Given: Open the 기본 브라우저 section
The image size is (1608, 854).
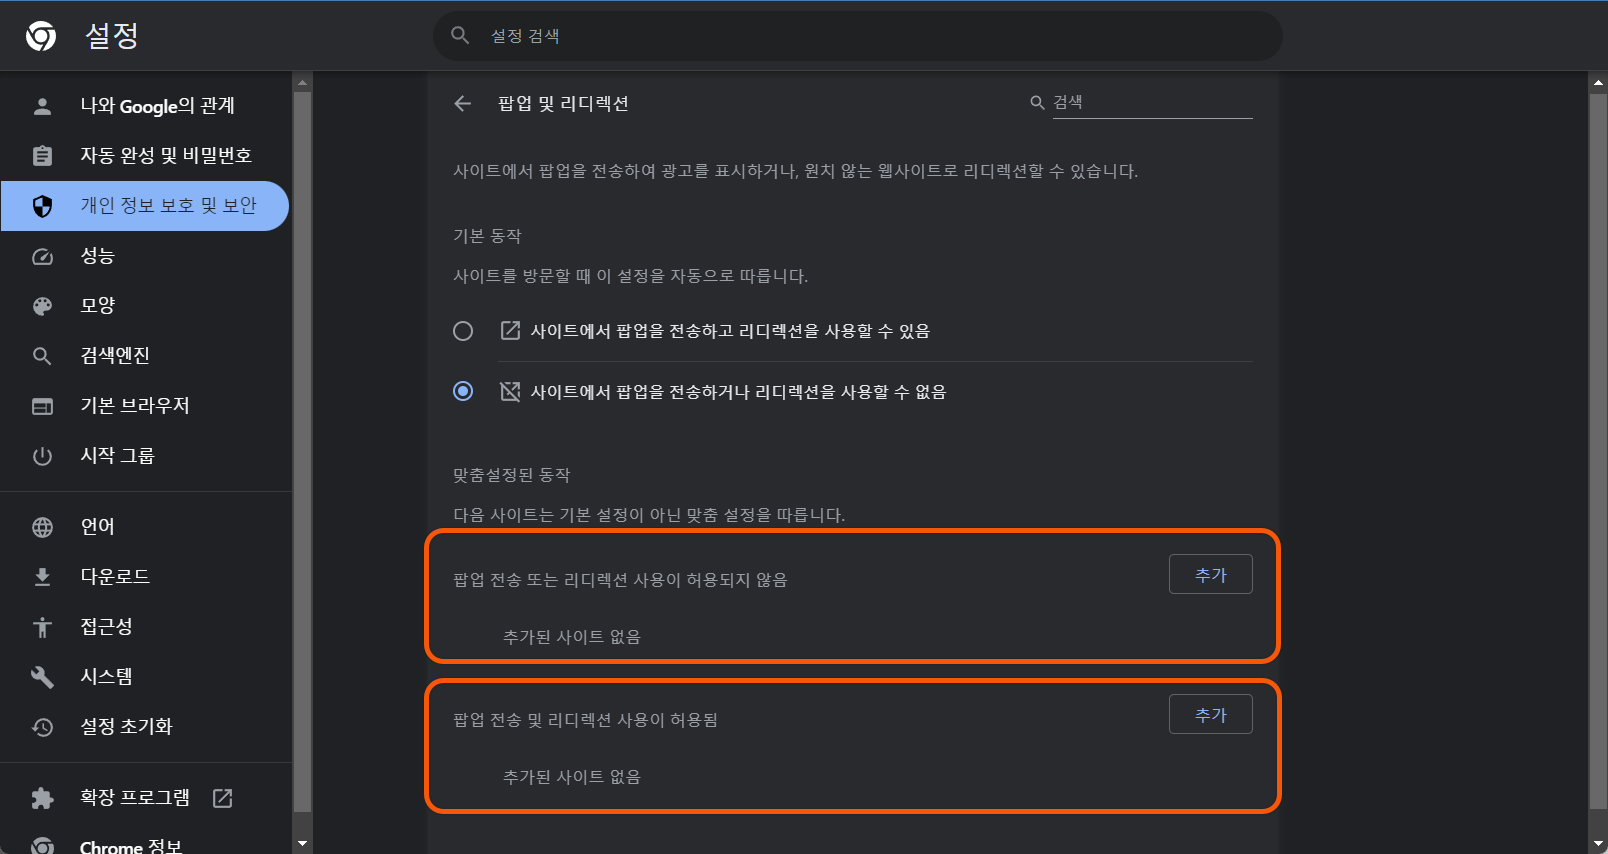Looking at the screenshot, I should 146,406.
